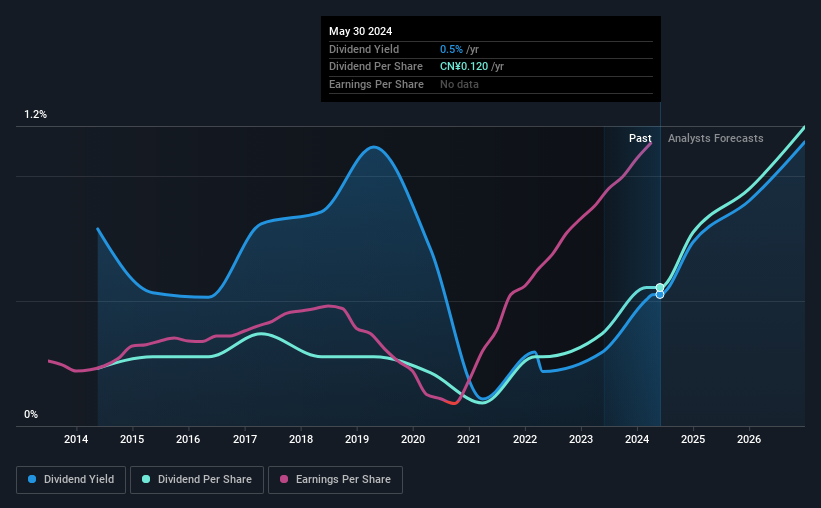
Task: Select the Past label on the chart
Action: (640, 138)
